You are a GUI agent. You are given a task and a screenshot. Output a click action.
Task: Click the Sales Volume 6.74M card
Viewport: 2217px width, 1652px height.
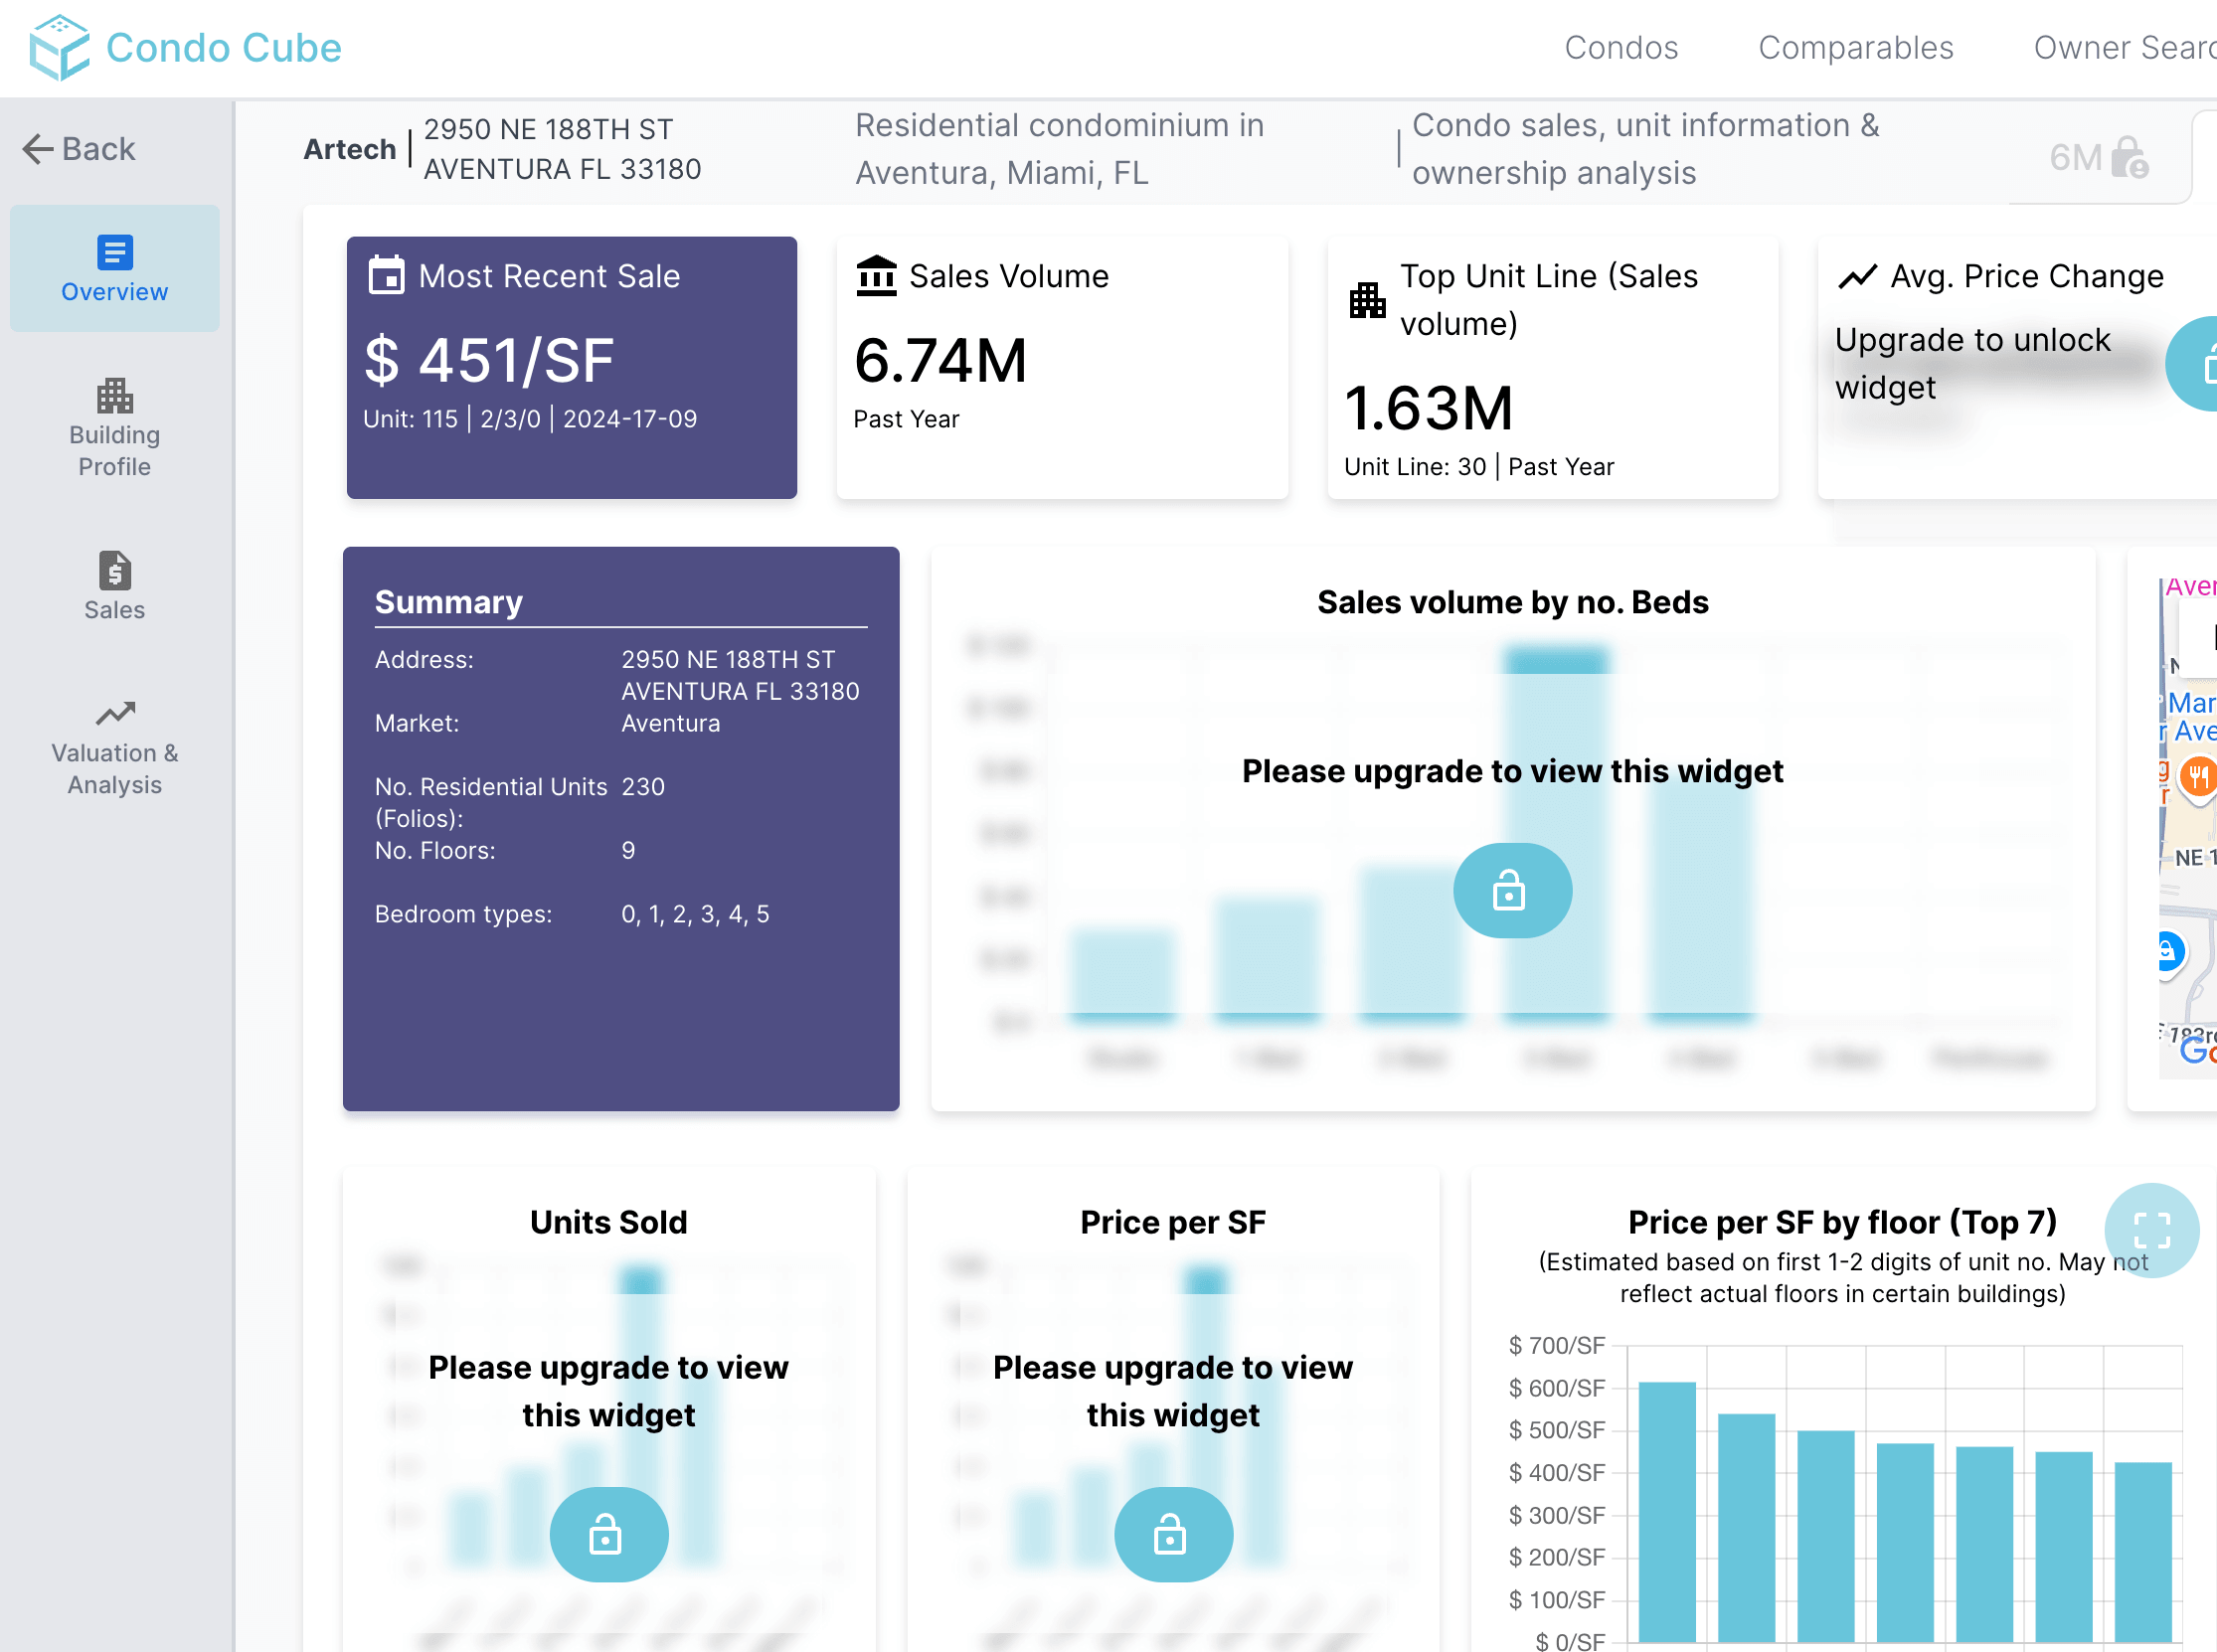point(1061,367)
